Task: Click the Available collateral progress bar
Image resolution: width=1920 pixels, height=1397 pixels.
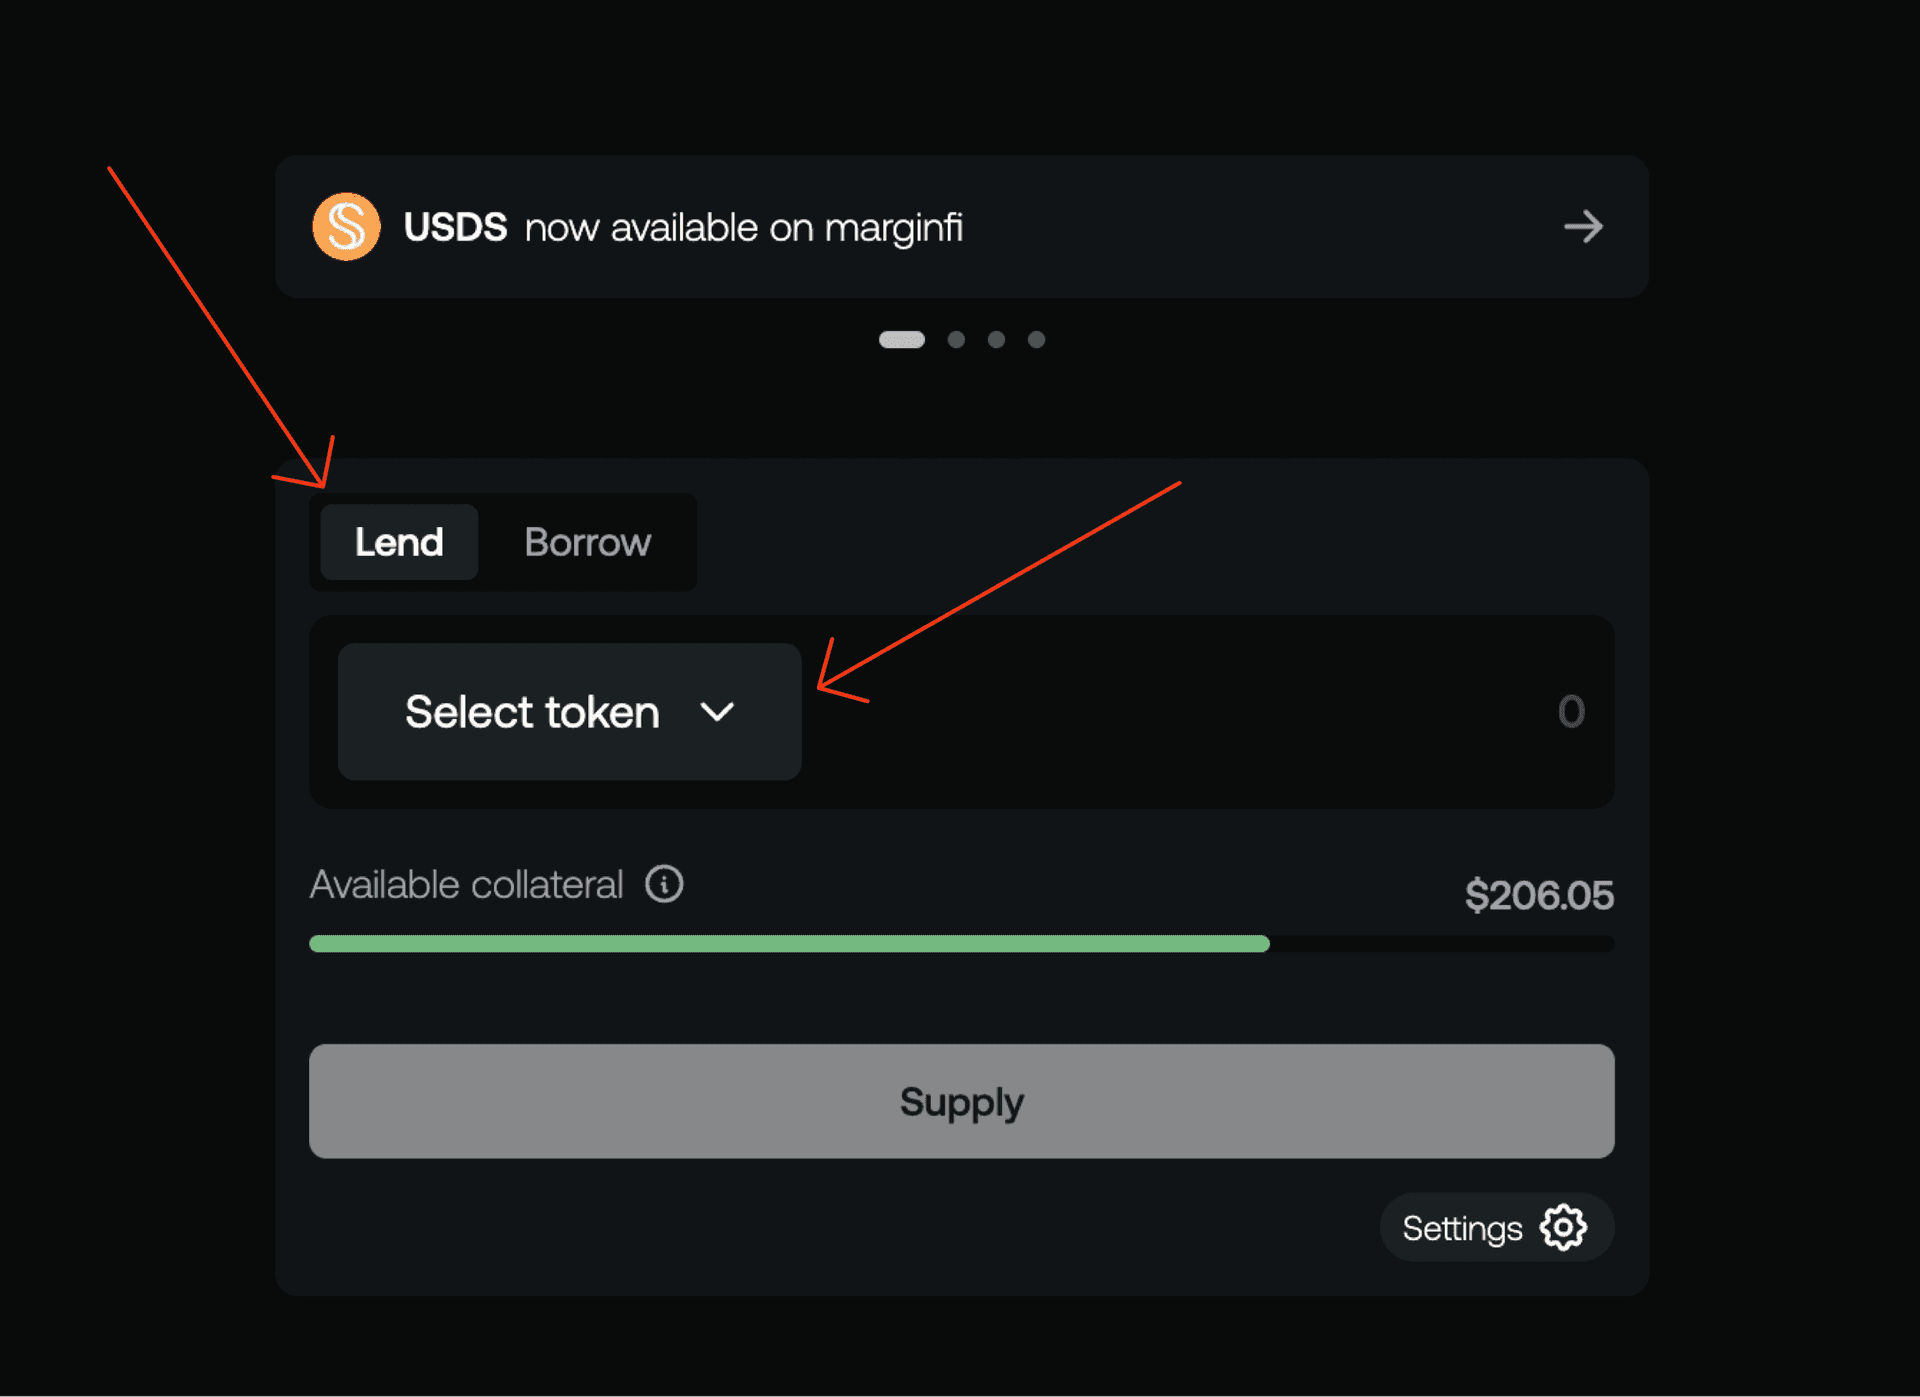Action: click(x=960, y=943)
